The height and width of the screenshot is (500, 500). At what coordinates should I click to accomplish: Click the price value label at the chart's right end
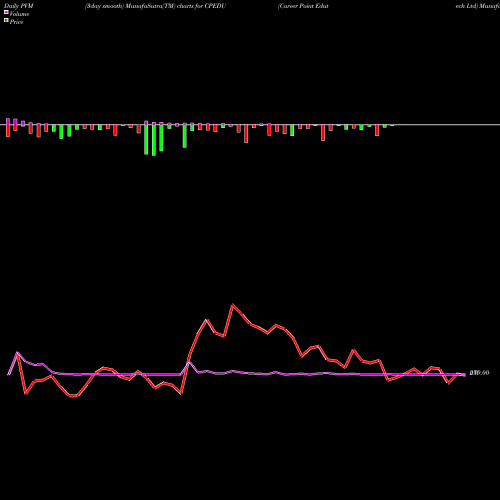tap(479, 373)
